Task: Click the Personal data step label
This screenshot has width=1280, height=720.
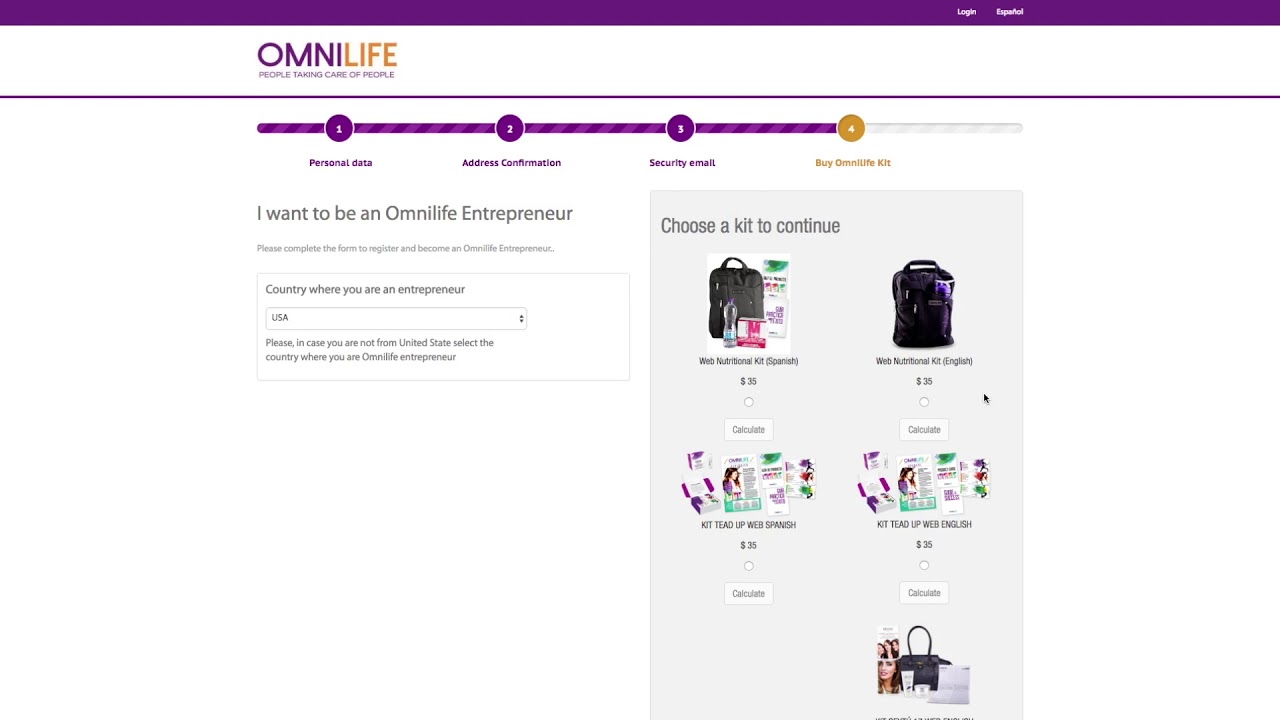Action: point(340,163)
